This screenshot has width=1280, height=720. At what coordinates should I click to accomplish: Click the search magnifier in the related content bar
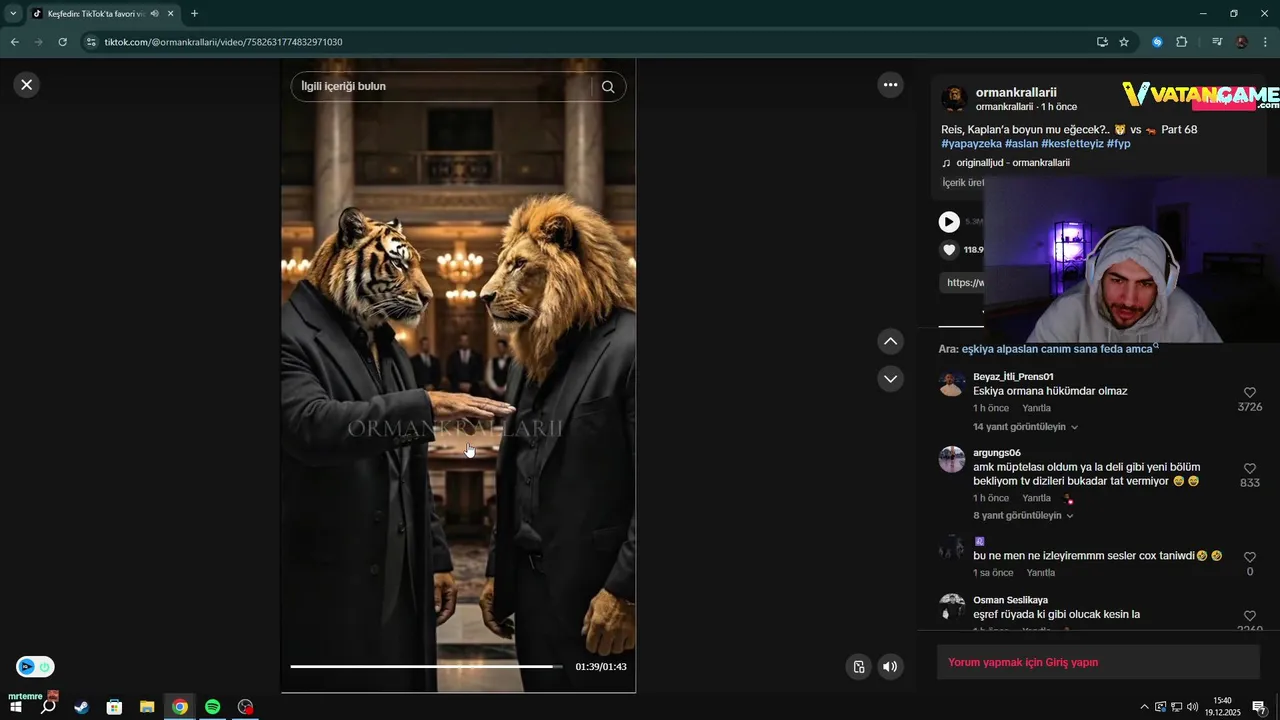[x=608, y=87]
